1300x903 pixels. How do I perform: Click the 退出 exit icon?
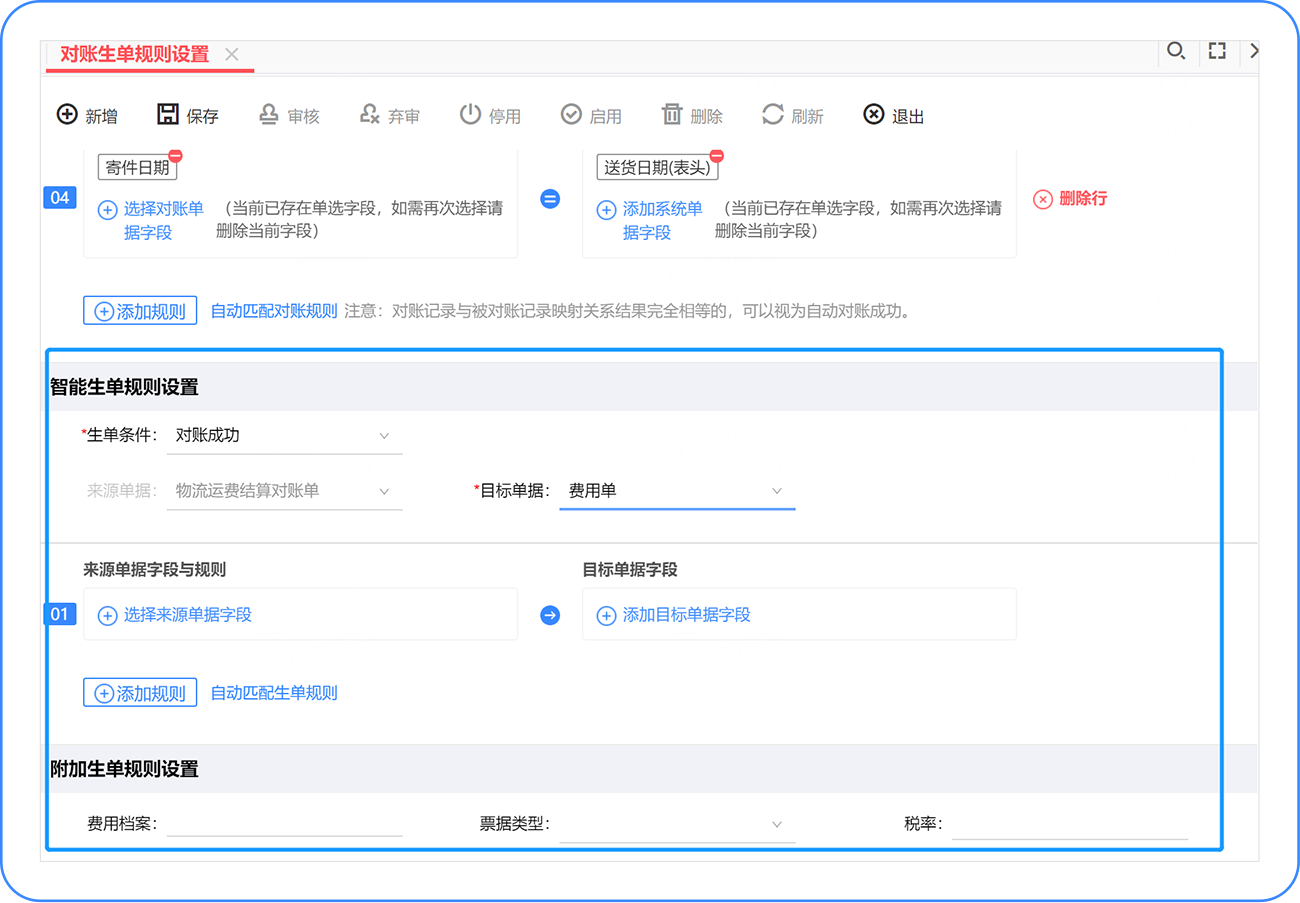[x=874, y=115]
